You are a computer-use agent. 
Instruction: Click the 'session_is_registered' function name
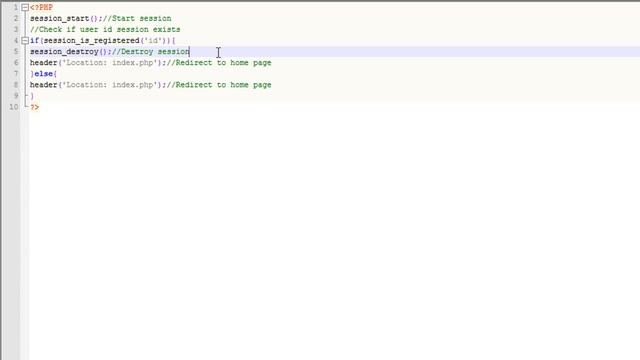91,40
